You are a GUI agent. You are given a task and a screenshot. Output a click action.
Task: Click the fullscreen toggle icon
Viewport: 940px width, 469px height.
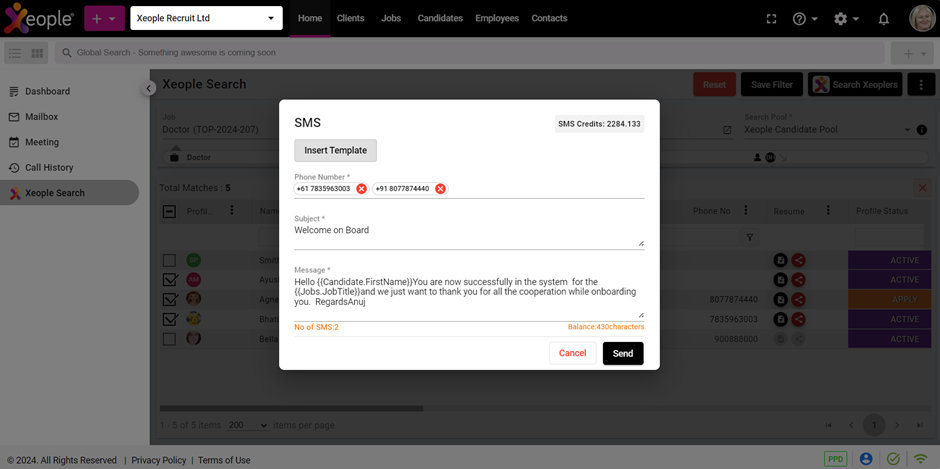(771, 18)
